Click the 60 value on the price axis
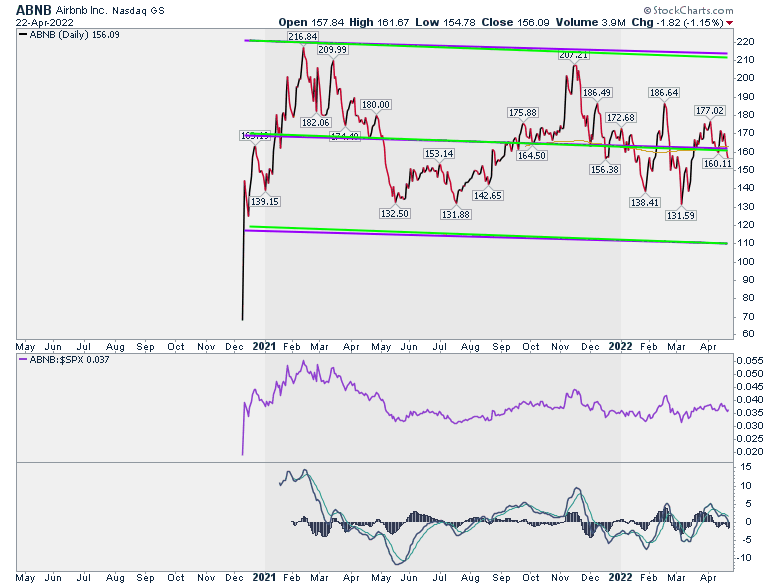This screenshot has width=780, height=586. 748,334
